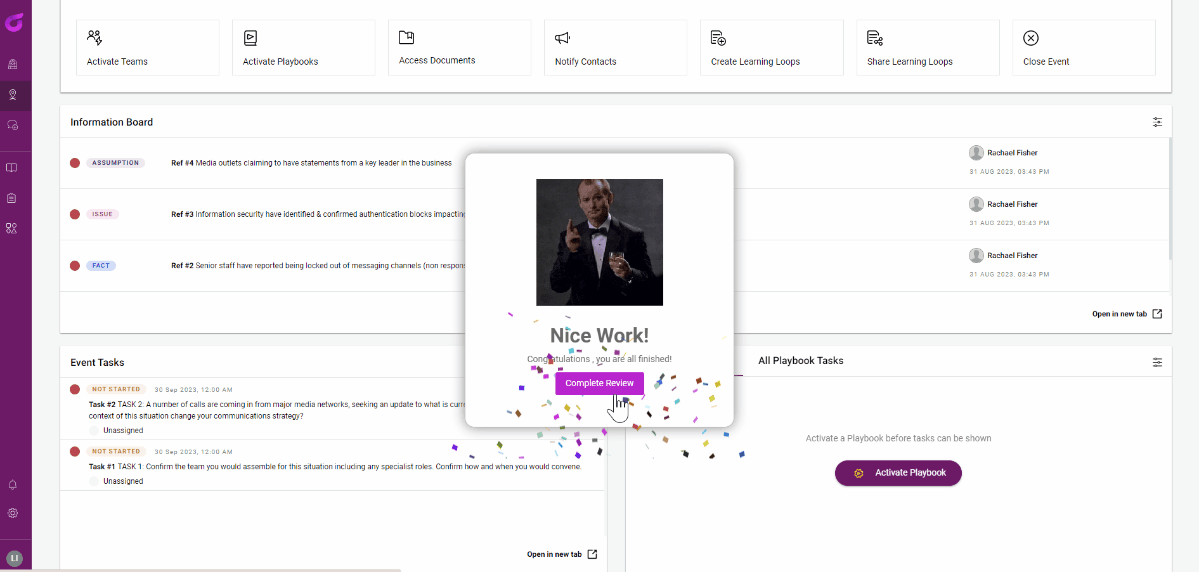Click the Activate Playbook button
Image resolution: width=1199 pixels, height=572 pixels.
[898, 473]
